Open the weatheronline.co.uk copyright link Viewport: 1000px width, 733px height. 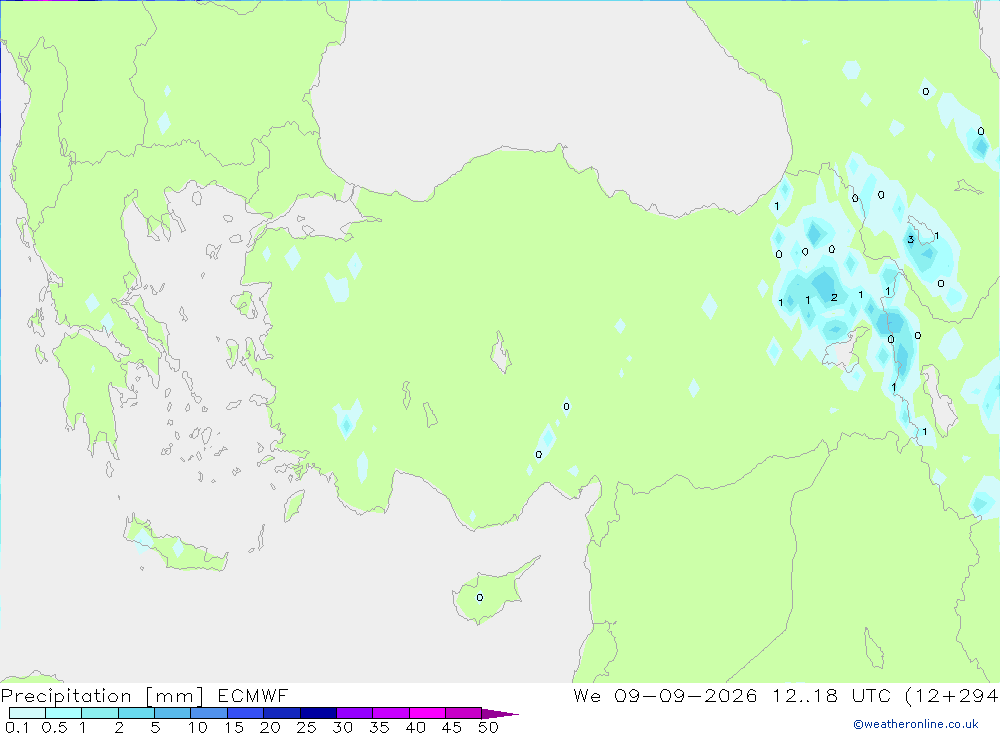click(x=916, y=724)
